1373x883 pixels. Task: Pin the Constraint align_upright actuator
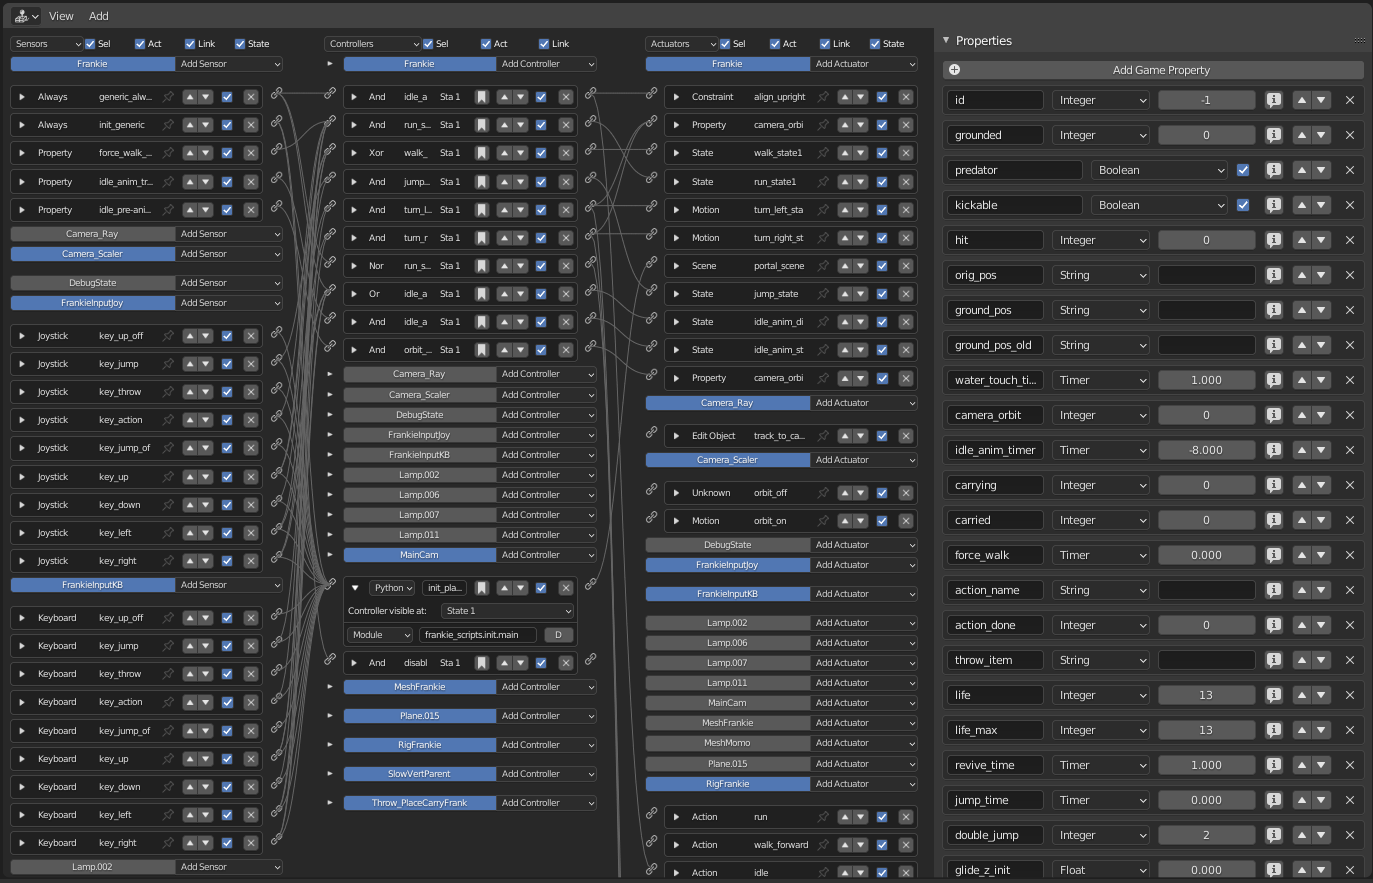(x=823, y=97)
